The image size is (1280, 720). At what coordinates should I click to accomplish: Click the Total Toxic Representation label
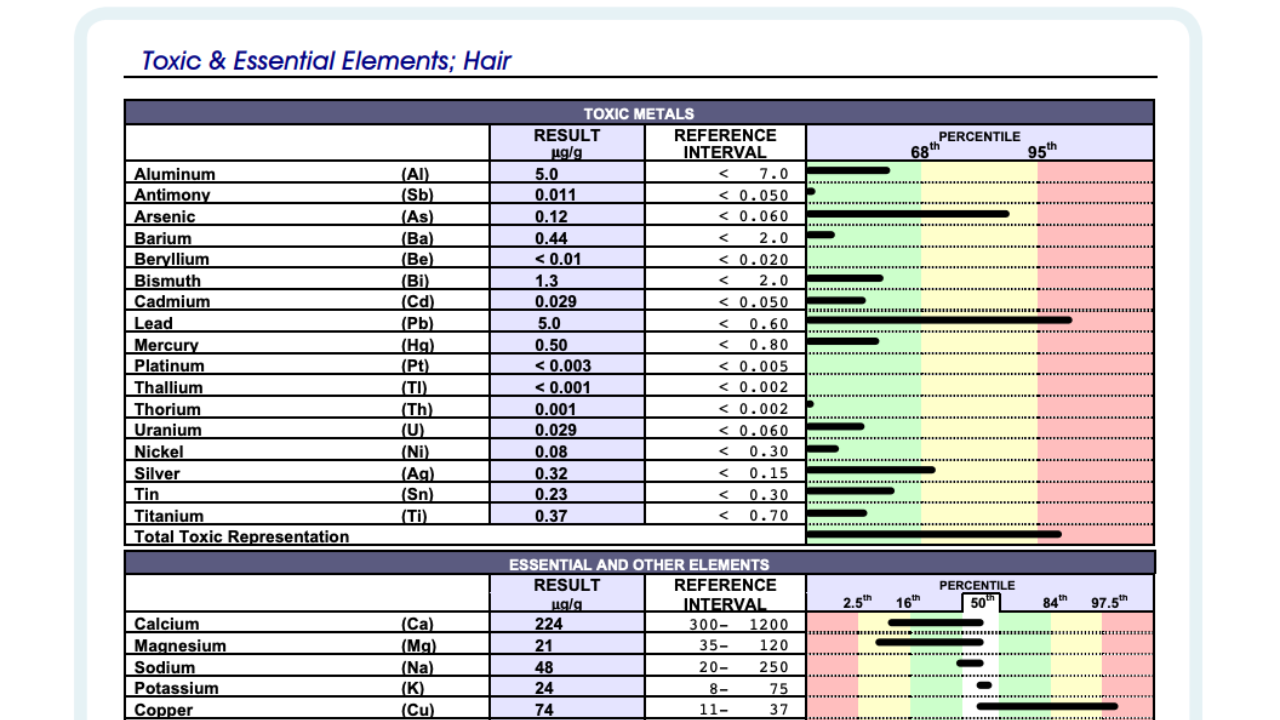click(242, 537)
